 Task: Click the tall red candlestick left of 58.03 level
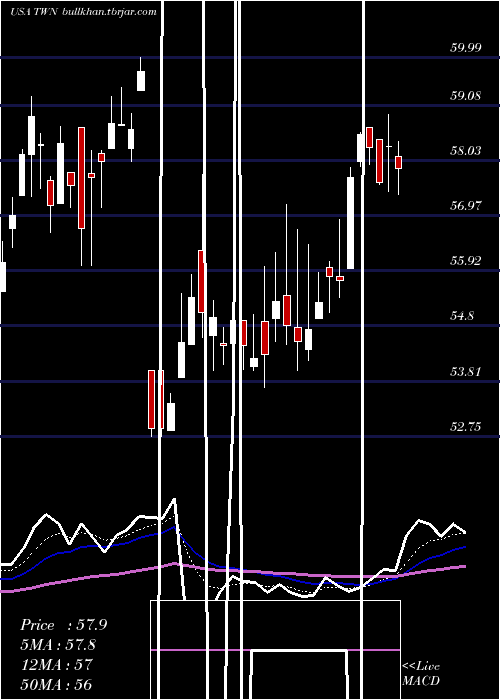coord(81,178)
